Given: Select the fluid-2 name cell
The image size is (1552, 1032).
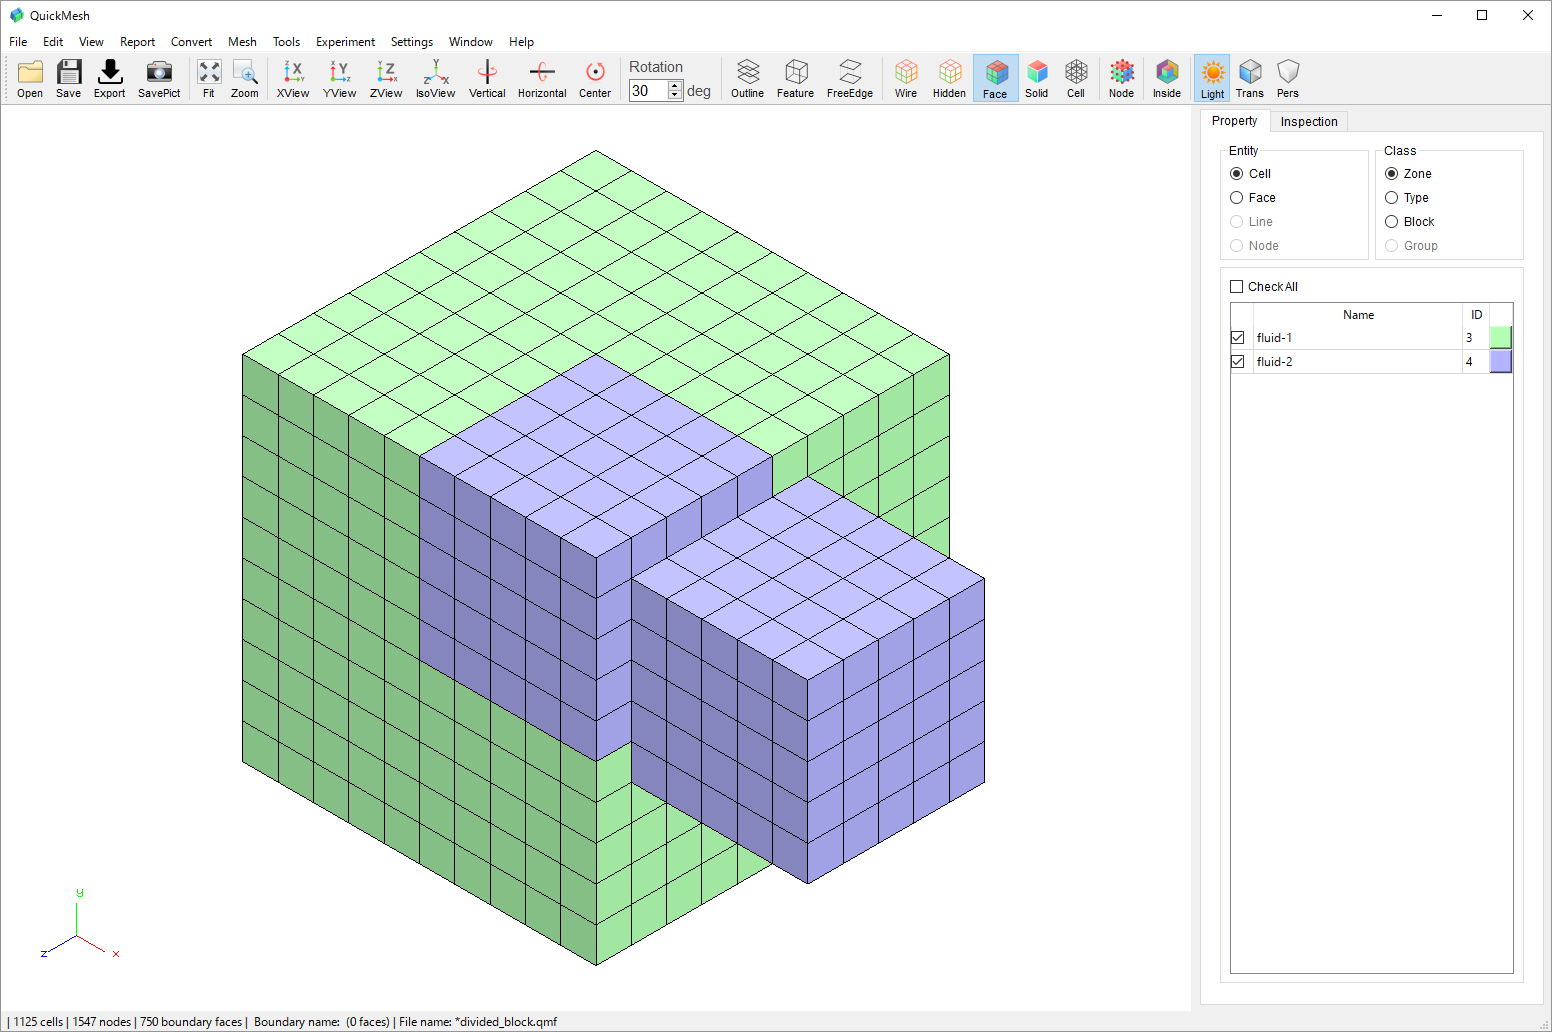Looking at the screenshot, I should point(1357,362).
